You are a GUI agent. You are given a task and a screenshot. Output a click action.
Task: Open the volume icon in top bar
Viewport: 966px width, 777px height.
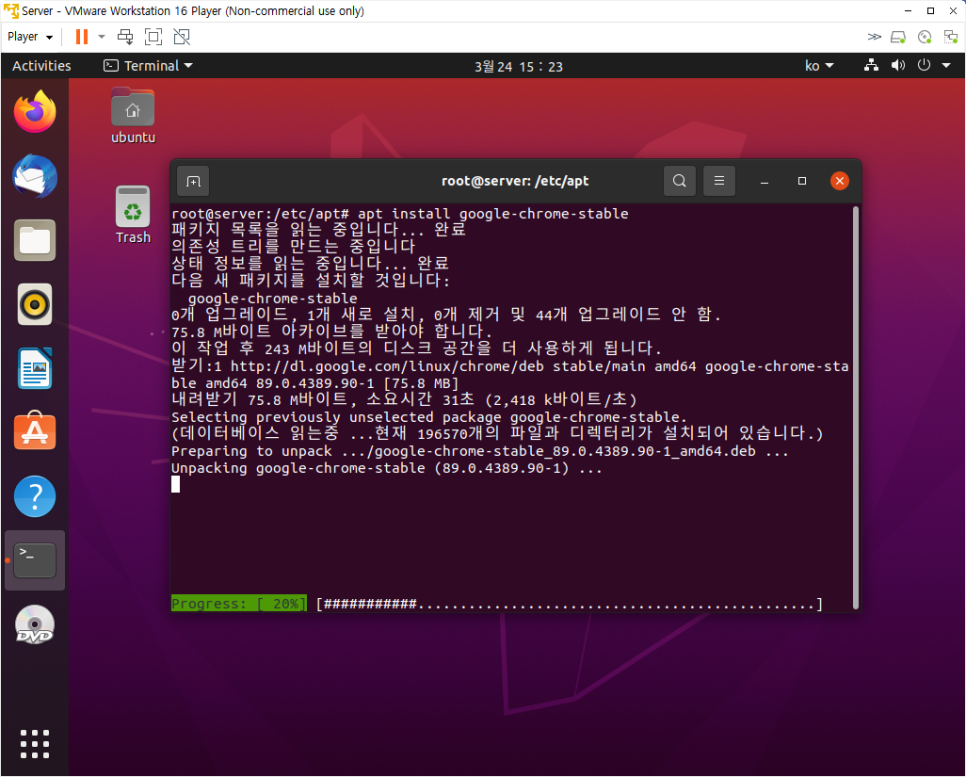(x=898, y=65)
